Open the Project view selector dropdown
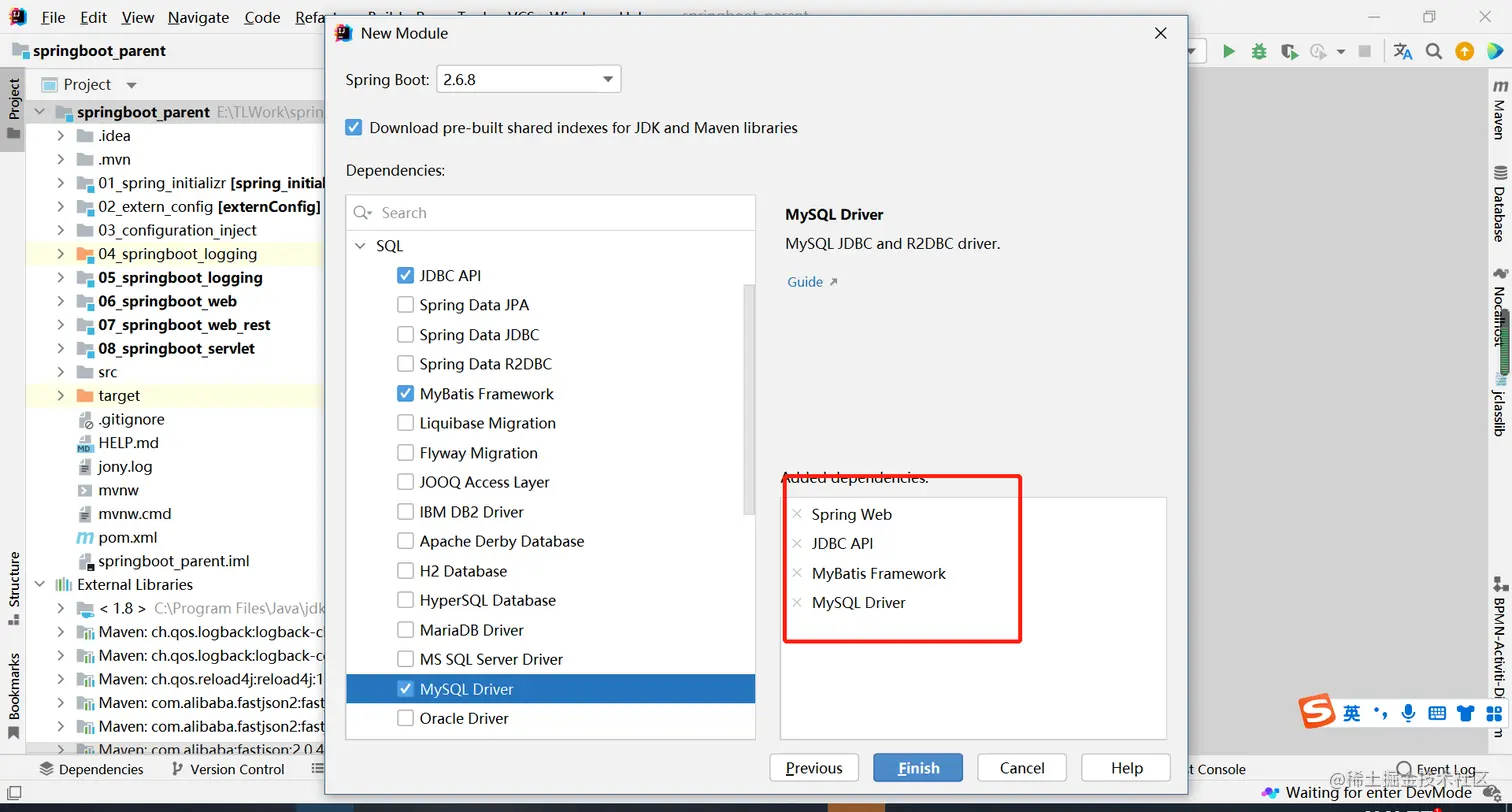Image resolution: width=1512 pixels, height=812 pixels. (x=131, y=85)
